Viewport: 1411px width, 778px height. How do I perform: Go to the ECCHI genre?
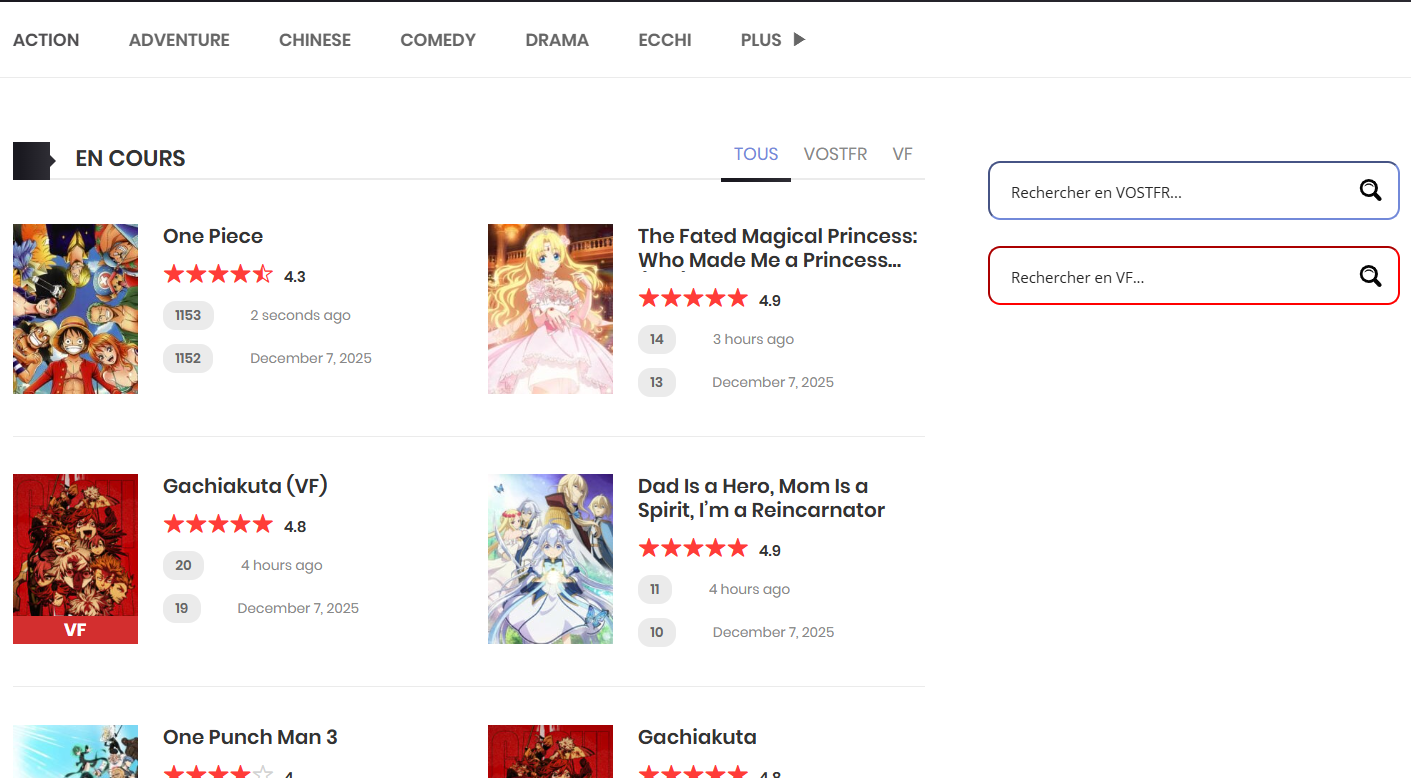(x=665, y=40)
